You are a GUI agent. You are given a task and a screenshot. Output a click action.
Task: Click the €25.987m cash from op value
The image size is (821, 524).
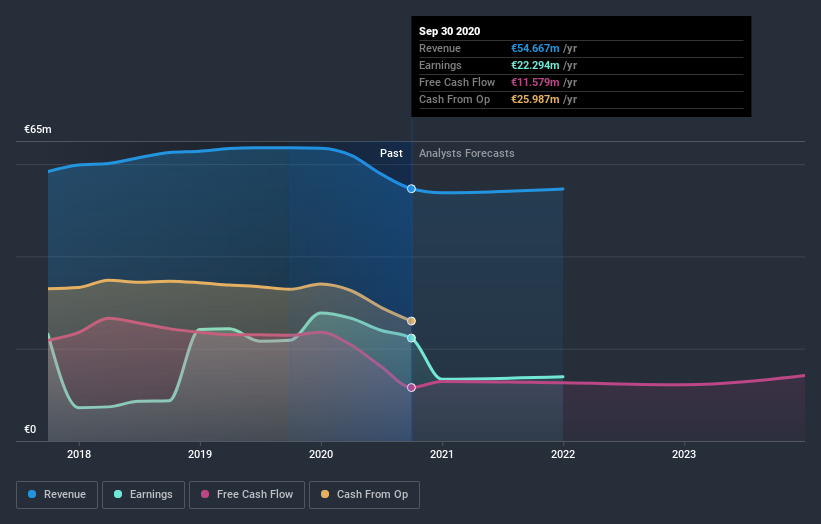[x=535, y=99]
